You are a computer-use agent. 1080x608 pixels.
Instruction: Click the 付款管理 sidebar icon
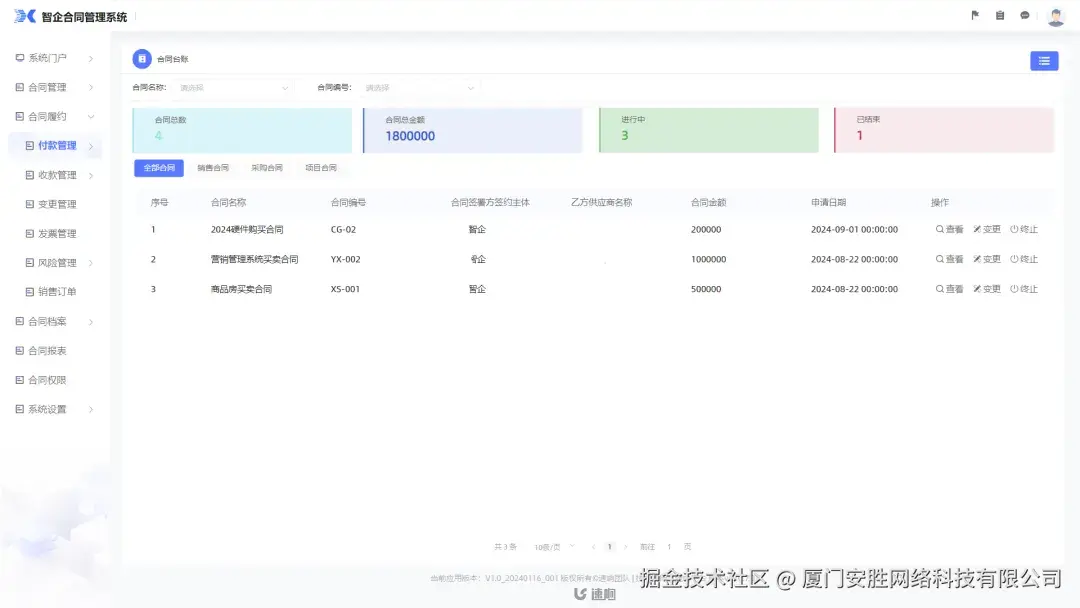click(30, 145)
